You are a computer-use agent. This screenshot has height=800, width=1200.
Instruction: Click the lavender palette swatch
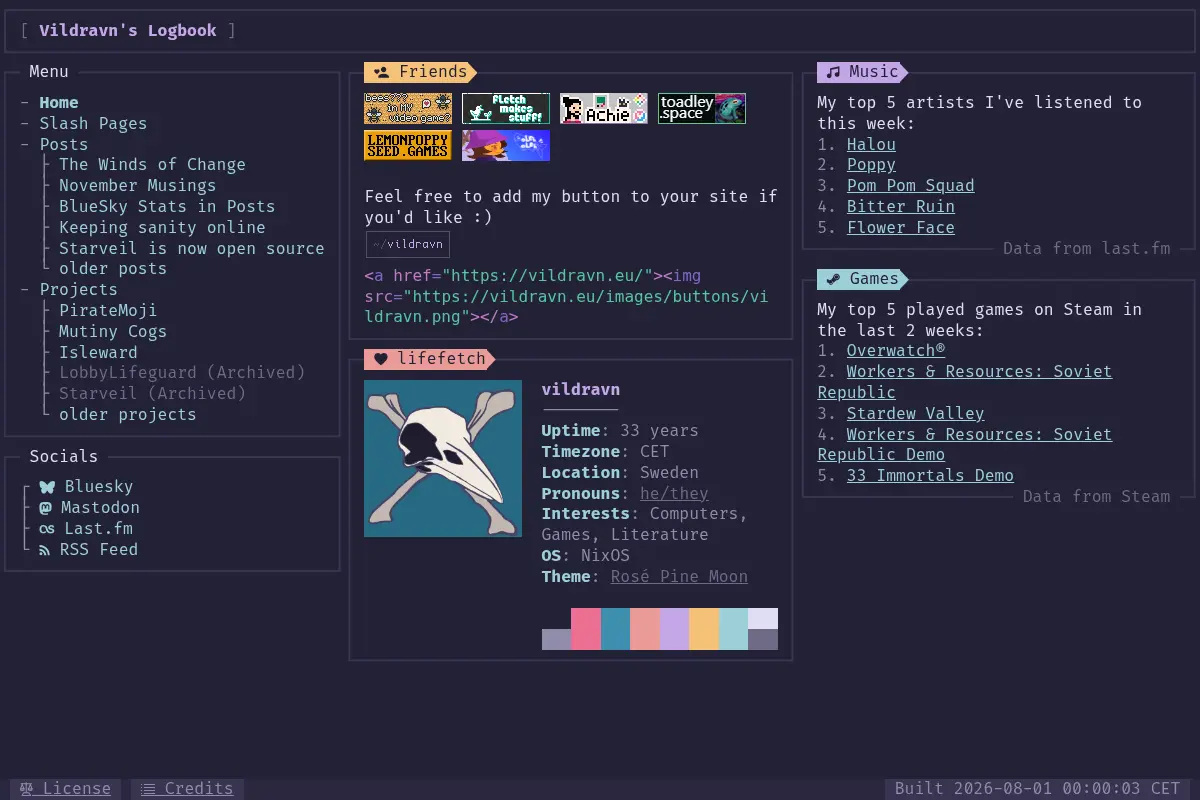pyautogui.click(x=675, y=629)
